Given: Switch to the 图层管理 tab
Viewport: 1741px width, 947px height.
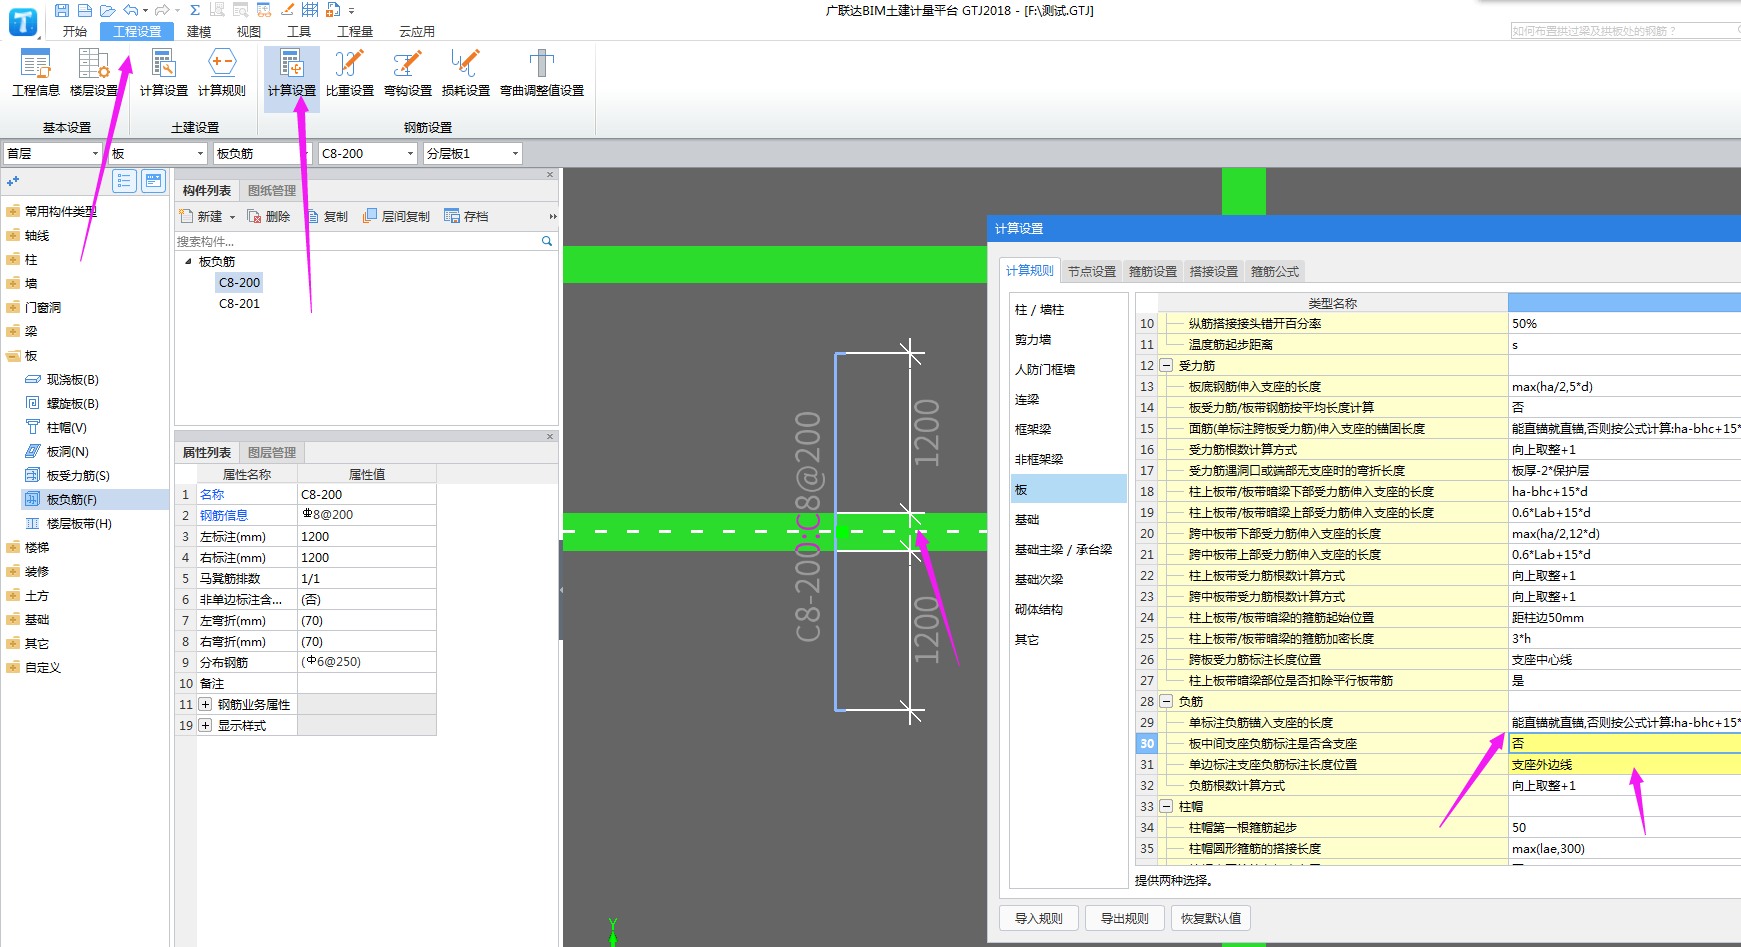Looking at the screenshot, I should [272, 453].
